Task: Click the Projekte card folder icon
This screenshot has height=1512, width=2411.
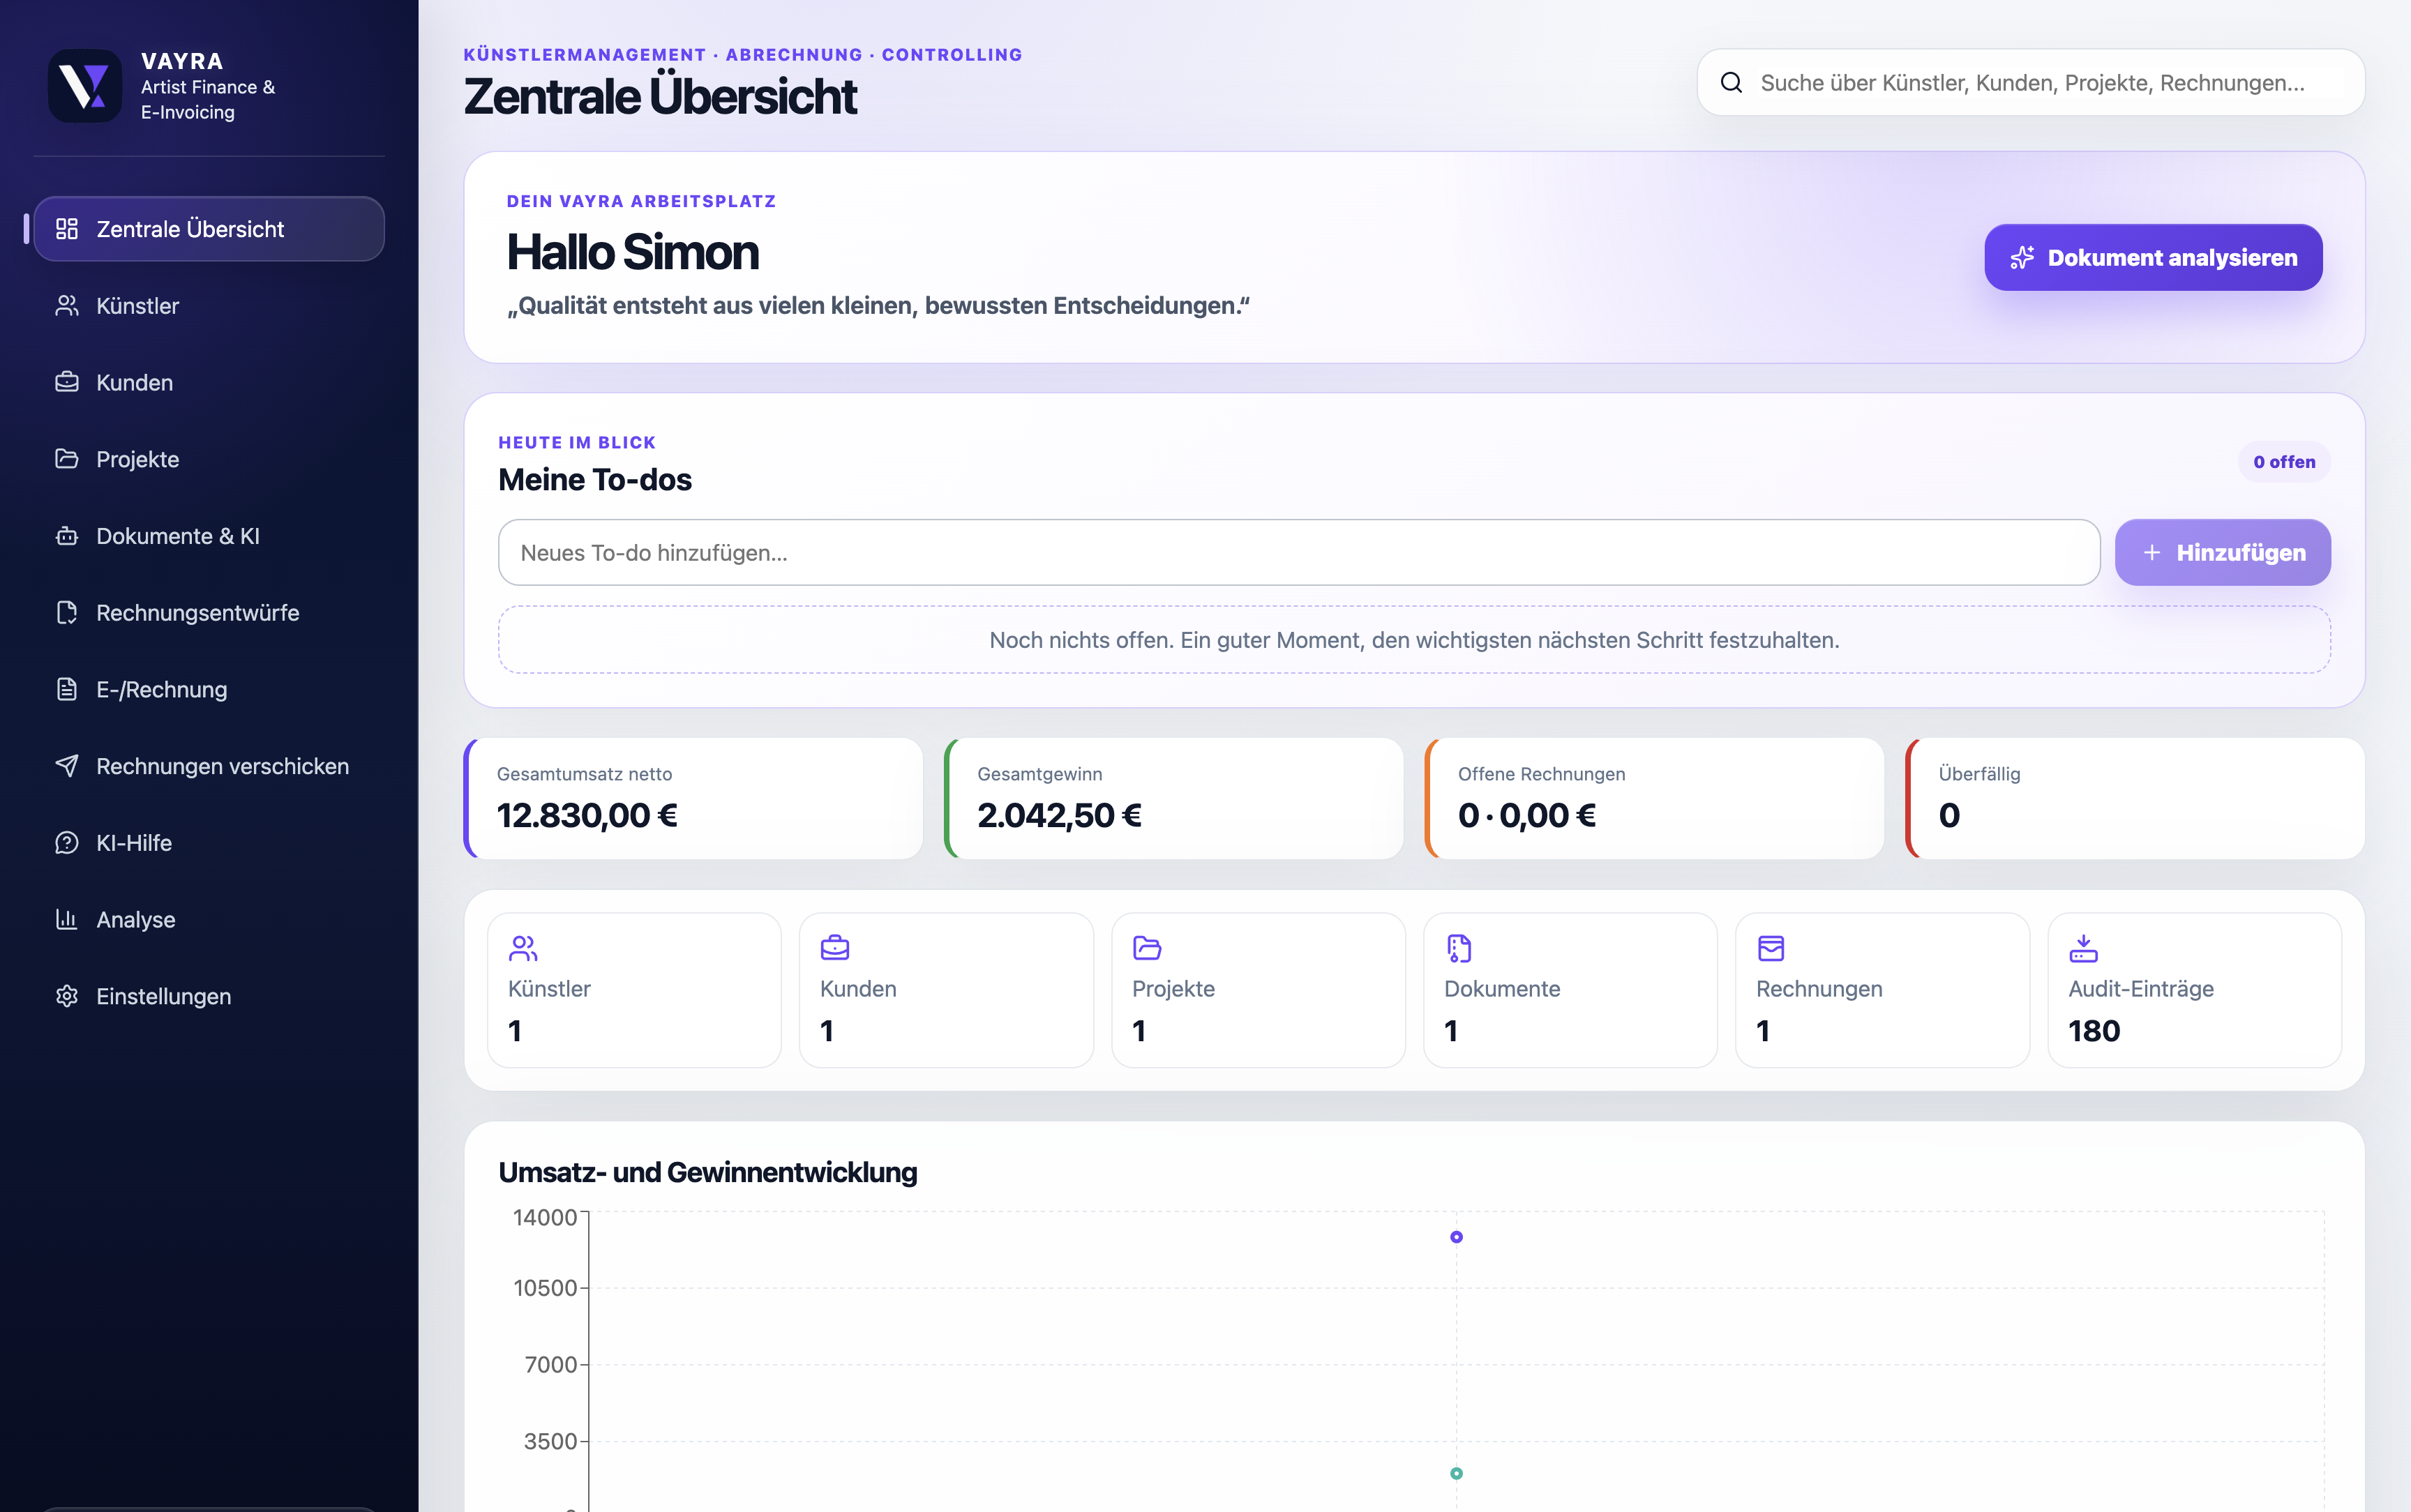Action: coord(1147,947)
